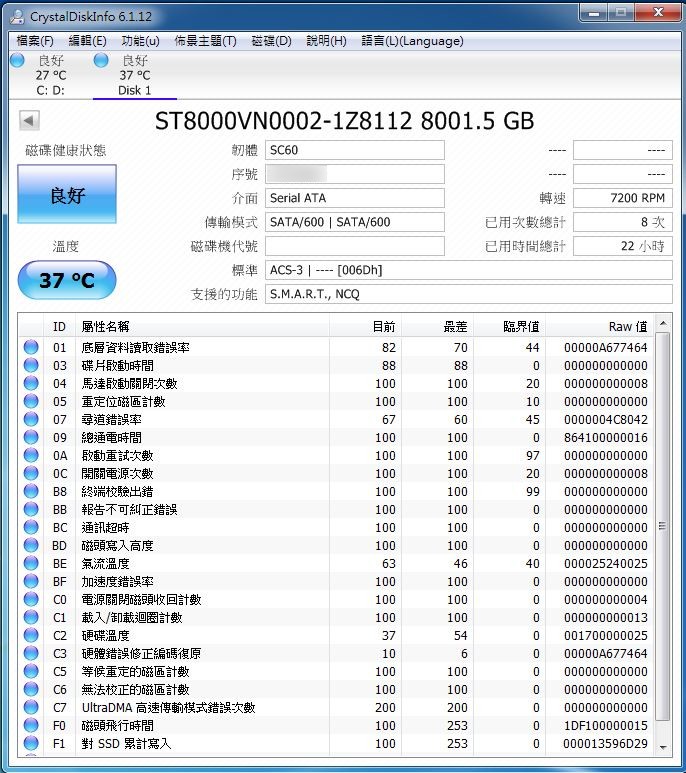Click the status orb in row F1
Screen dimensions: 686x773
point(31,743)
